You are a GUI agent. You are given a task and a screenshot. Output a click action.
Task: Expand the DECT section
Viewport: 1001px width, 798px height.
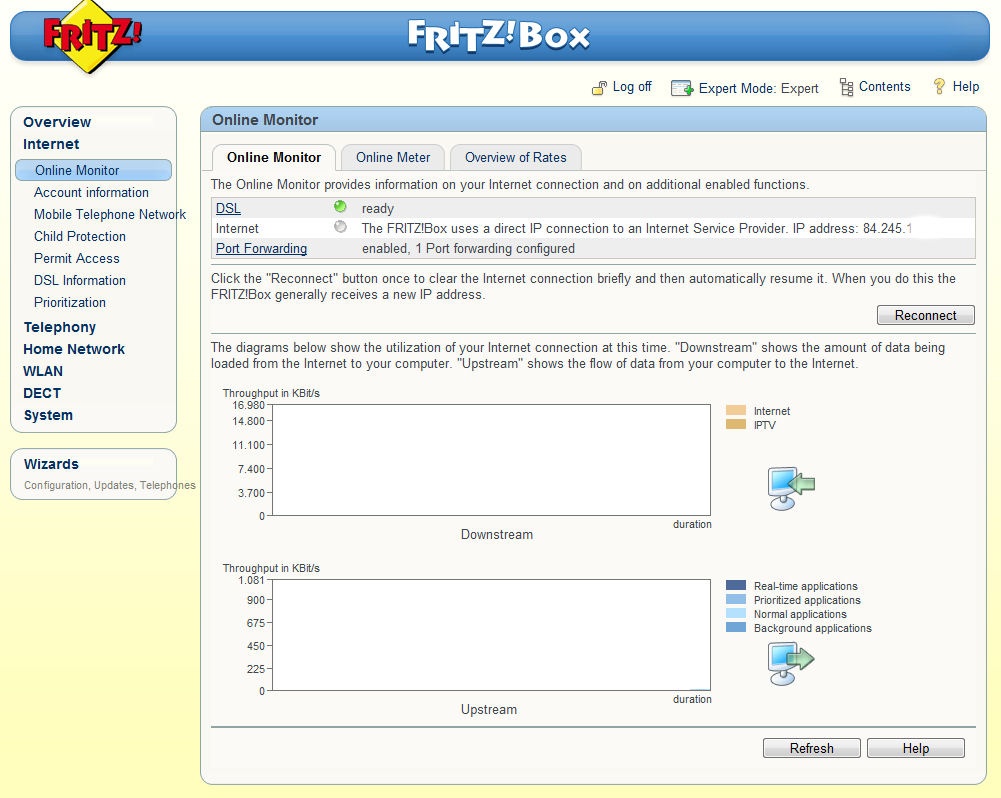tap(42, 393)
